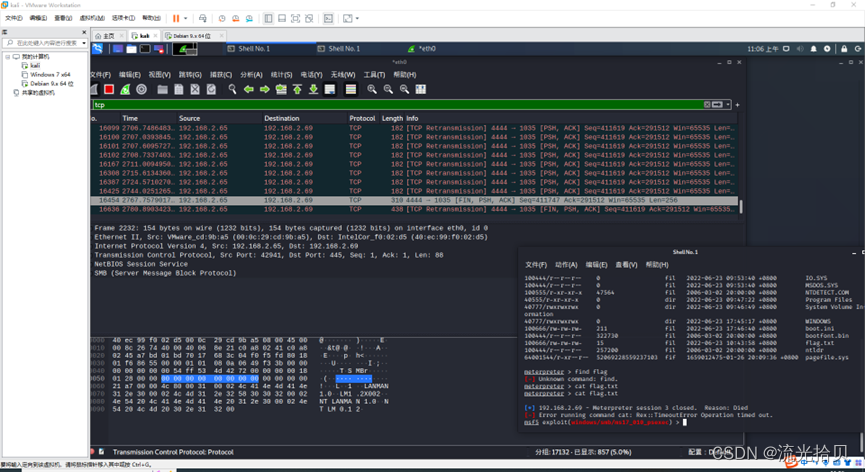
Task: Restart the current capture (green fin icon)
Action: click(125, 89)
